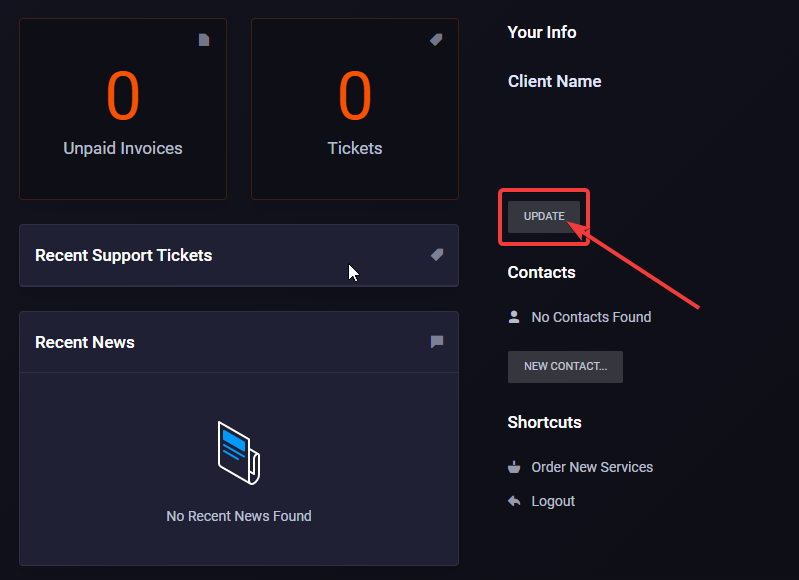Click the newspaper icon in the news panel

[x=239, y=453]
